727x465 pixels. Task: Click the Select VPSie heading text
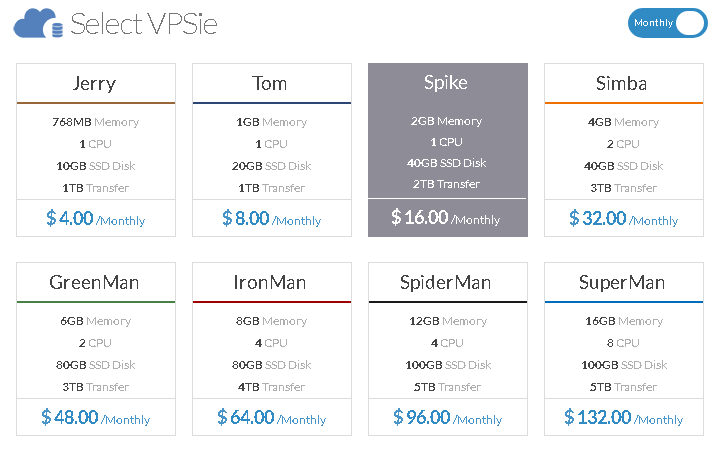point(144,24)
